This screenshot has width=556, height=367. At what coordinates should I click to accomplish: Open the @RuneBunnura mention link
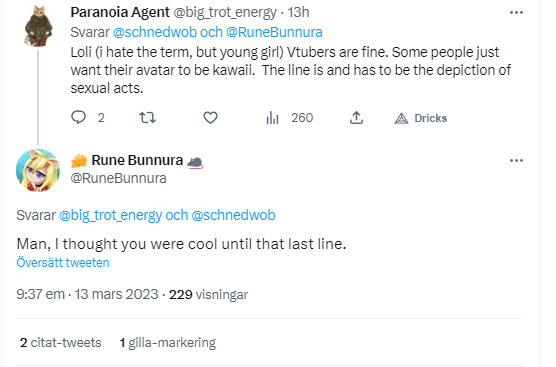pos(274,32)
